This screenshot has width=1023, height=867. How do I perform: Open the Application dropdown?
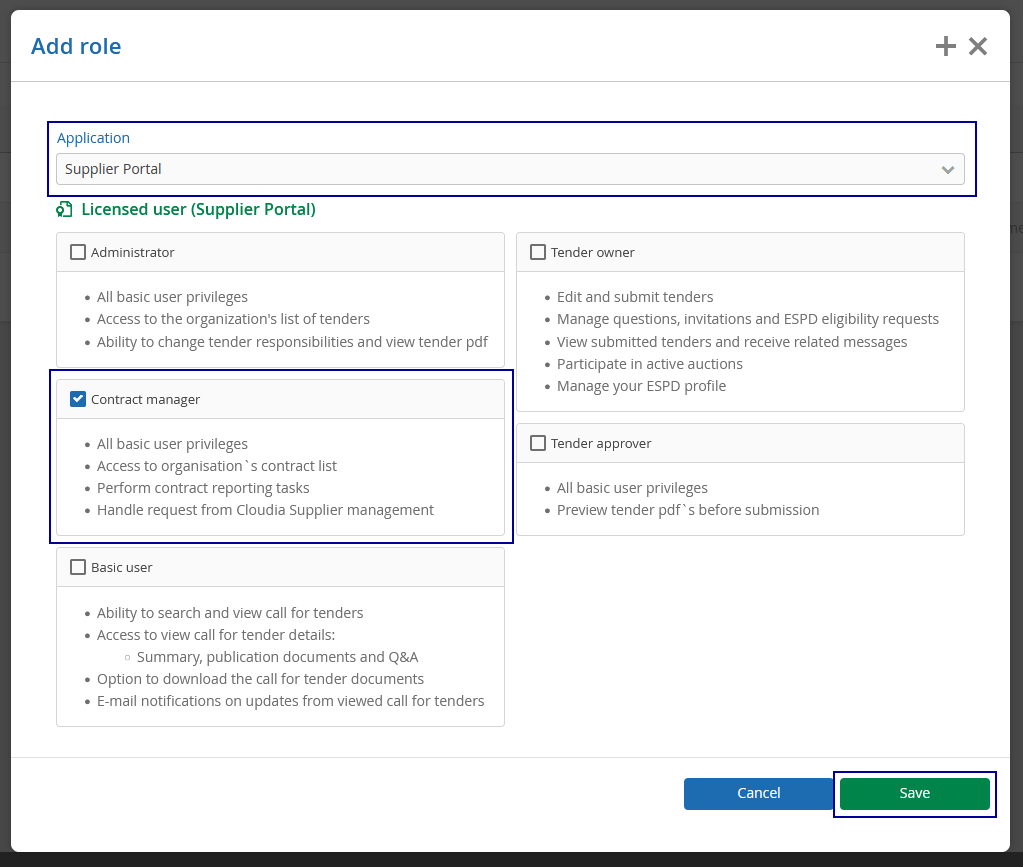click(510, 169)
